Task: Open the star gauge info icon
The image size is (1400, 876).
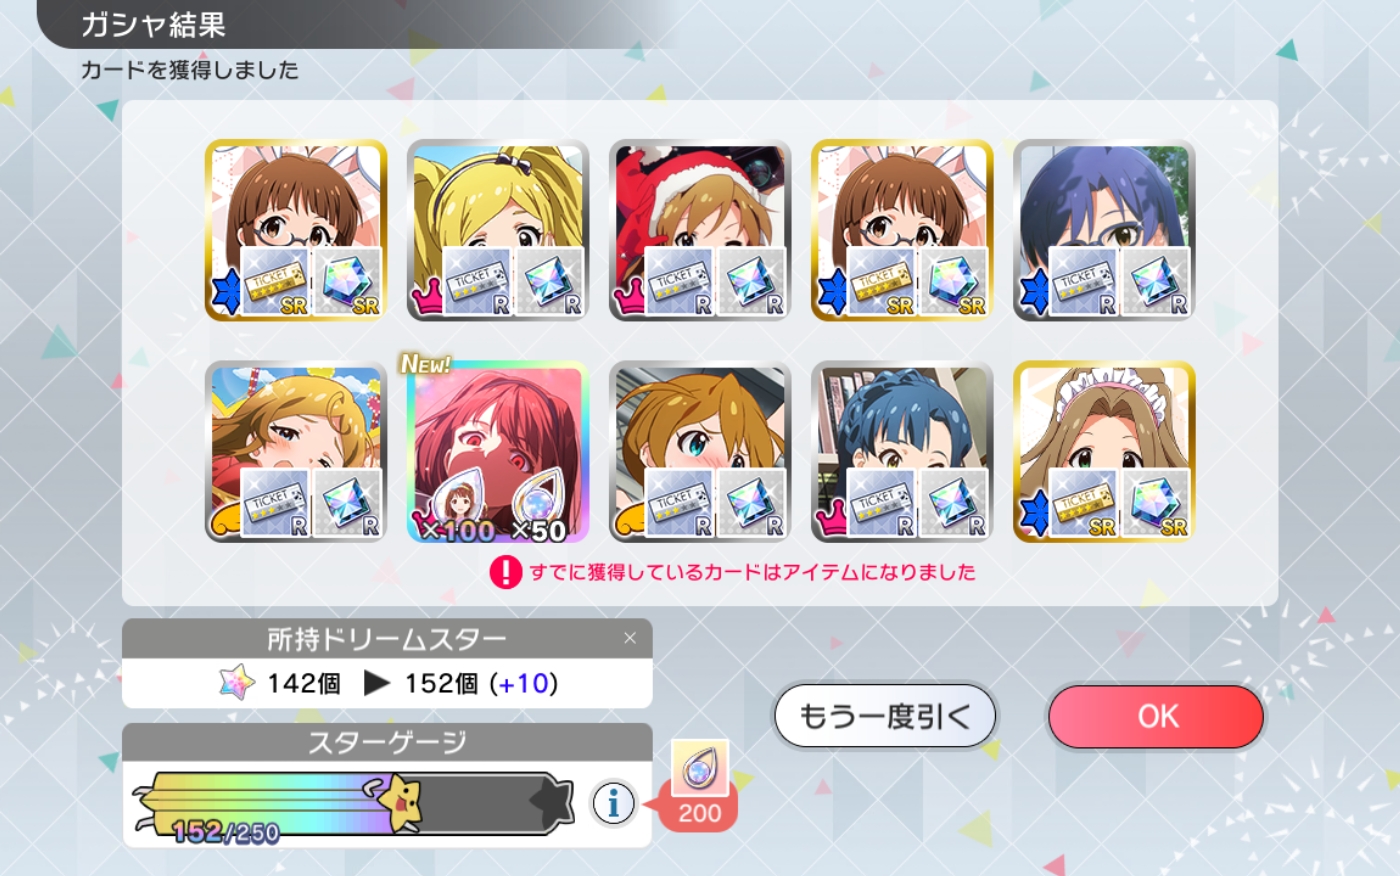Action: coord(613,802)
